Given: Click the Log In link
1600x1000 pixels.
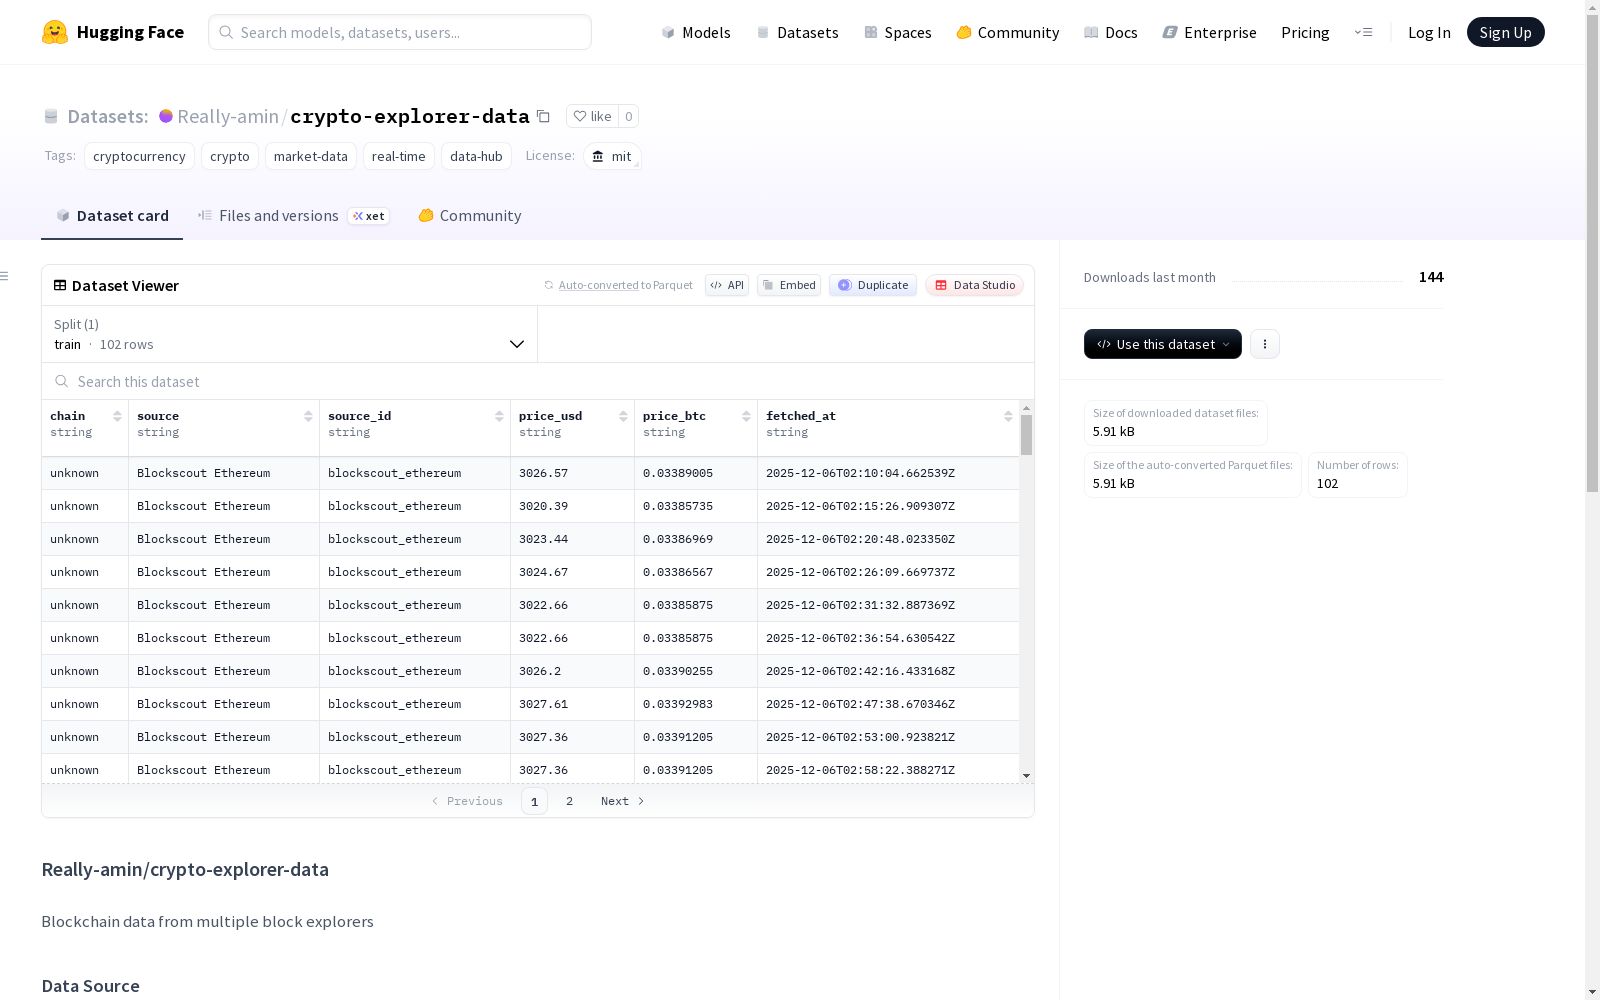Looking at the screenshot, I should [x=1429, y=32].
